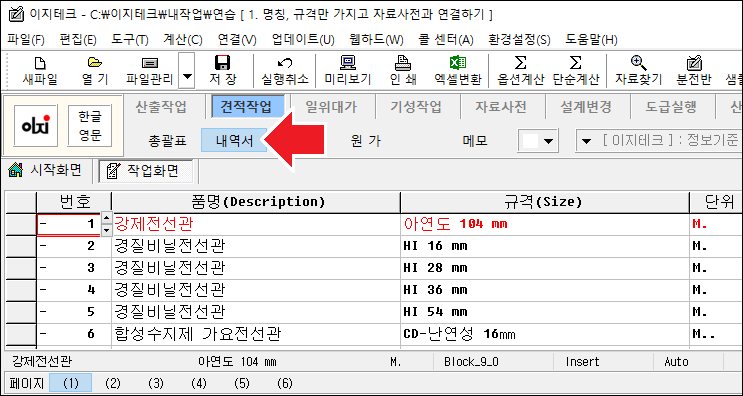The height and width of the screenshot is (396, 743).
Task: Open 계산(C) menu
Action: click(183, 39)
